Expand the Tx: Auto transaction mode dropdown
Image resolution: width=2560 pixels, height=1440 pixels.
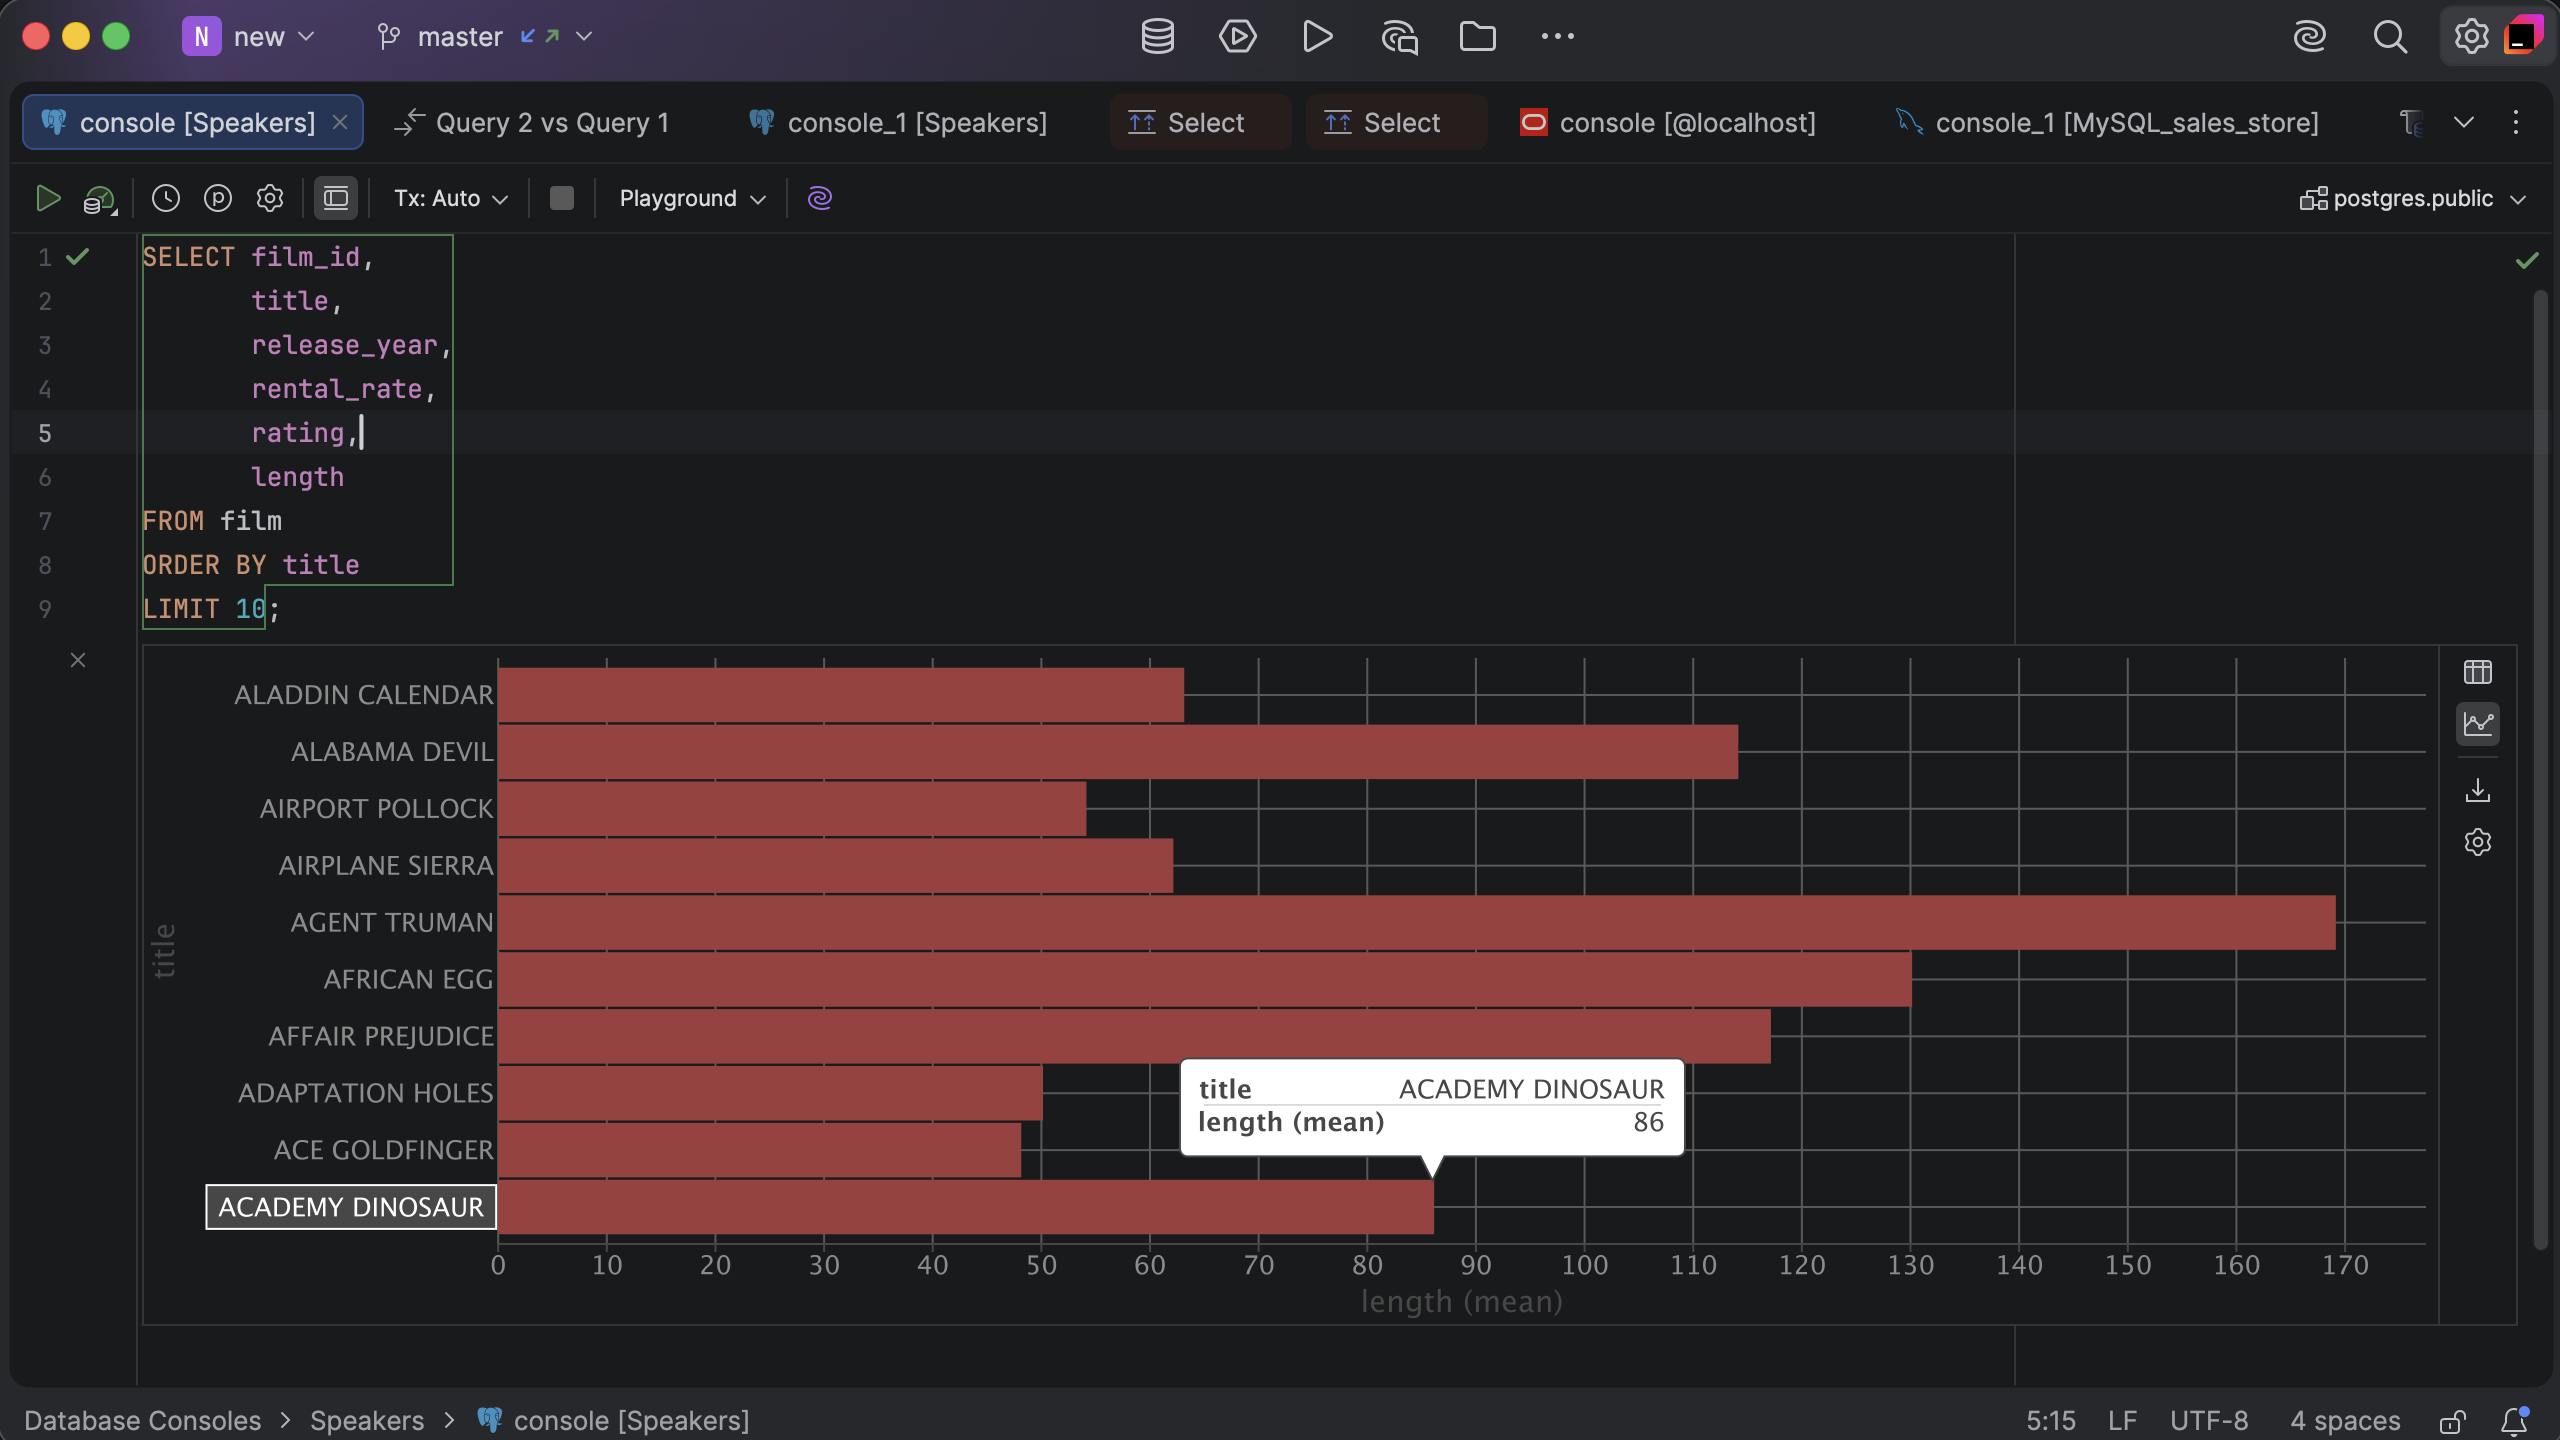point(451,198)
